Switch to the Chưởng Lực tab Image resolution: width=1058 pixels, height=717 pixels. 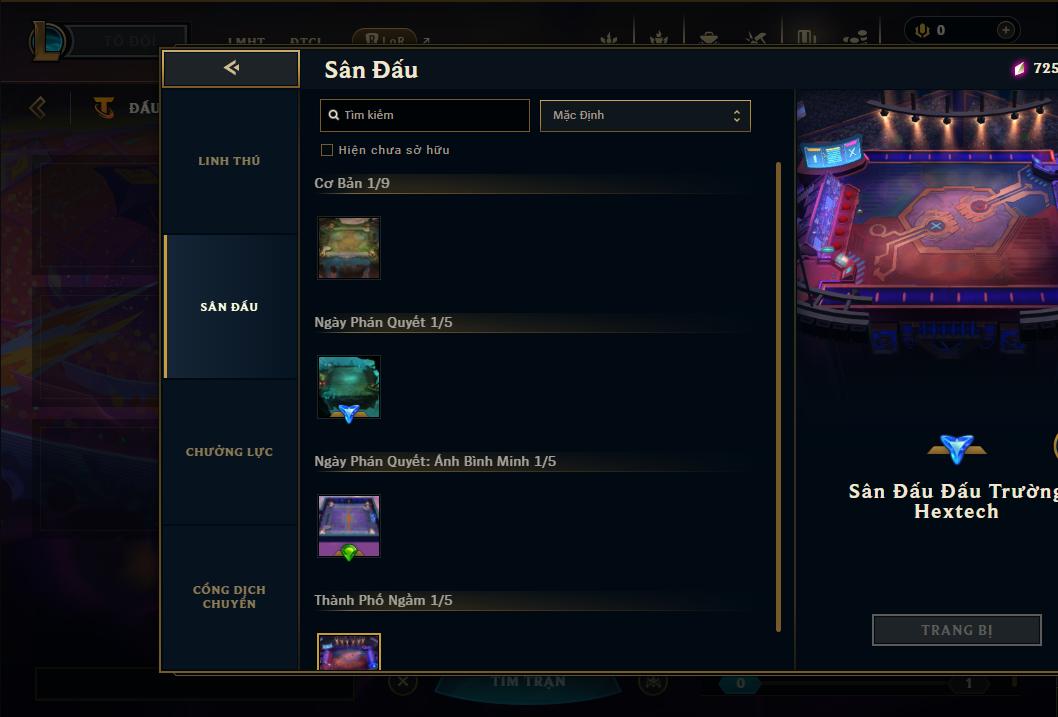[229, 452]
